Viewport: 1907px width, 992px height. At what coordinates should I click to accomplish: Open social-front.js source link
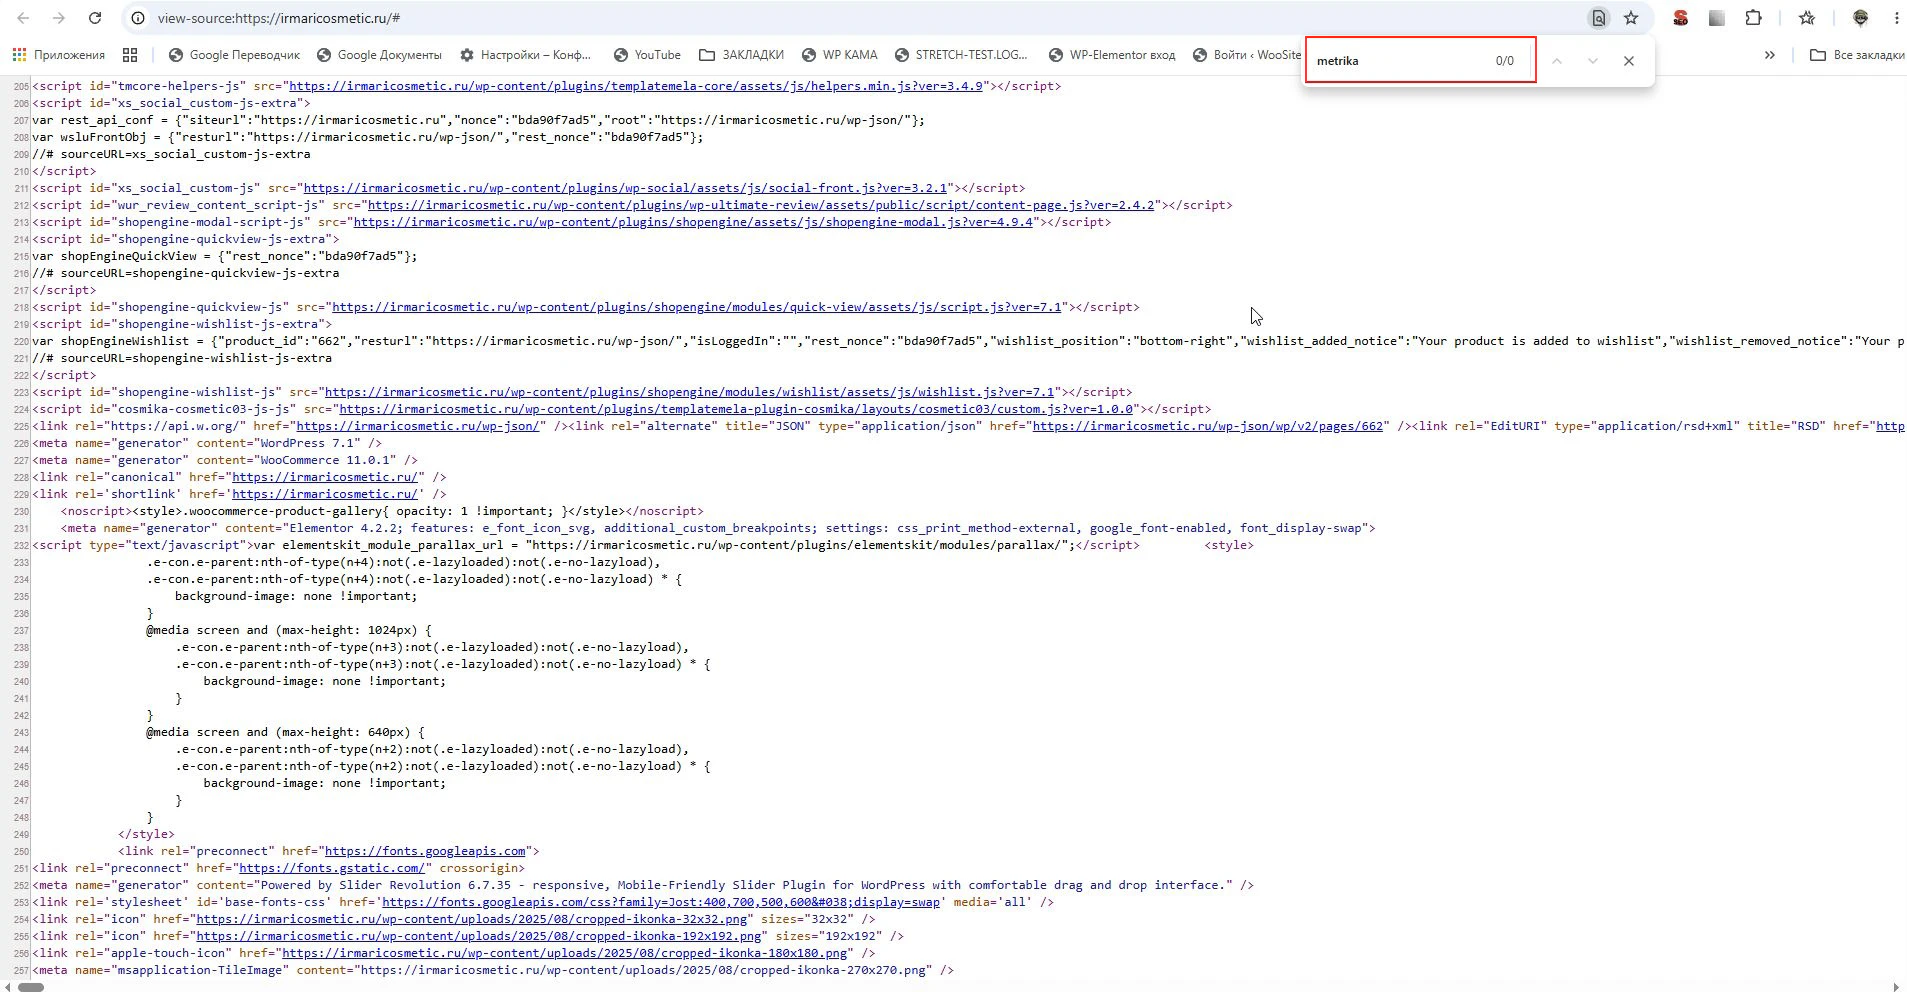pos(625,188)
